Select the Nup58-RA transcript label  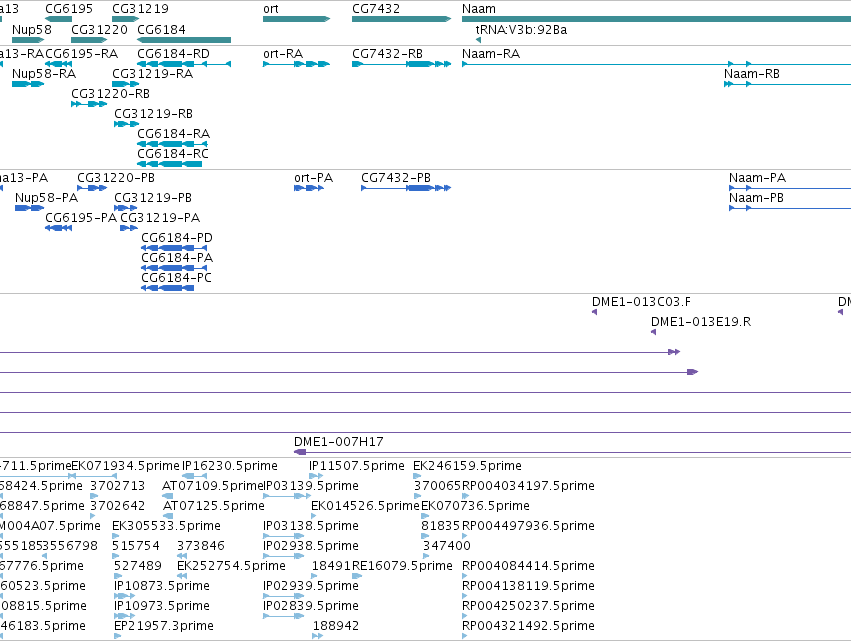(x=44, y=74)
